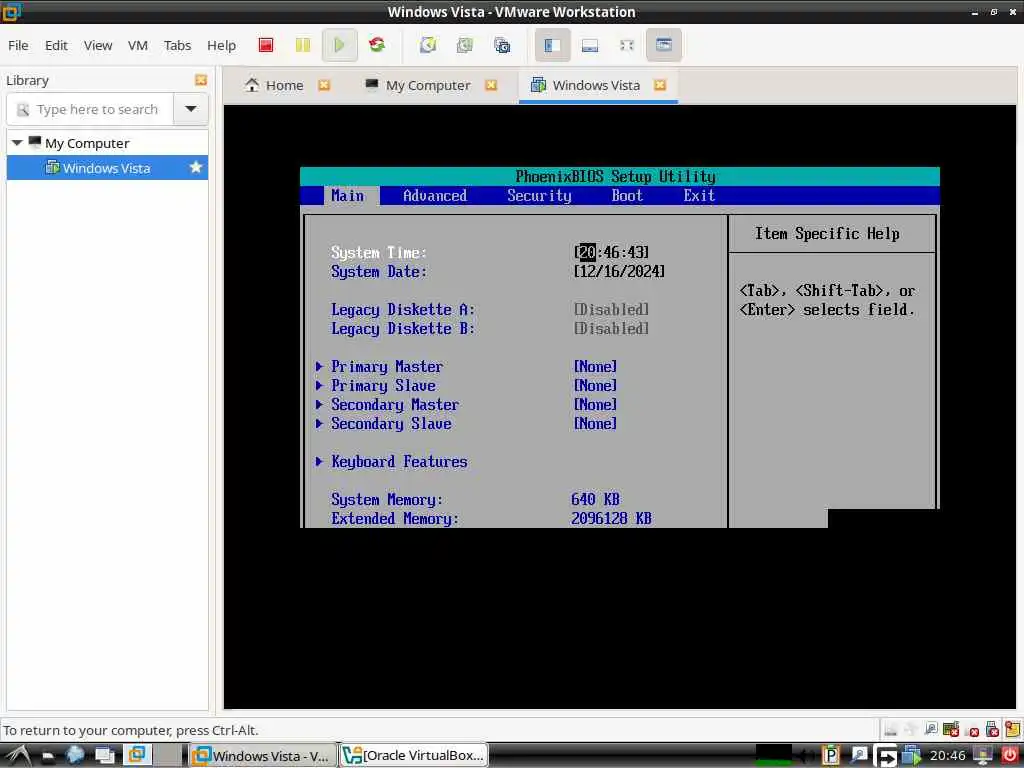Close the Home tab via its X
The image size is (1024, 768).
tap(324, 85)
